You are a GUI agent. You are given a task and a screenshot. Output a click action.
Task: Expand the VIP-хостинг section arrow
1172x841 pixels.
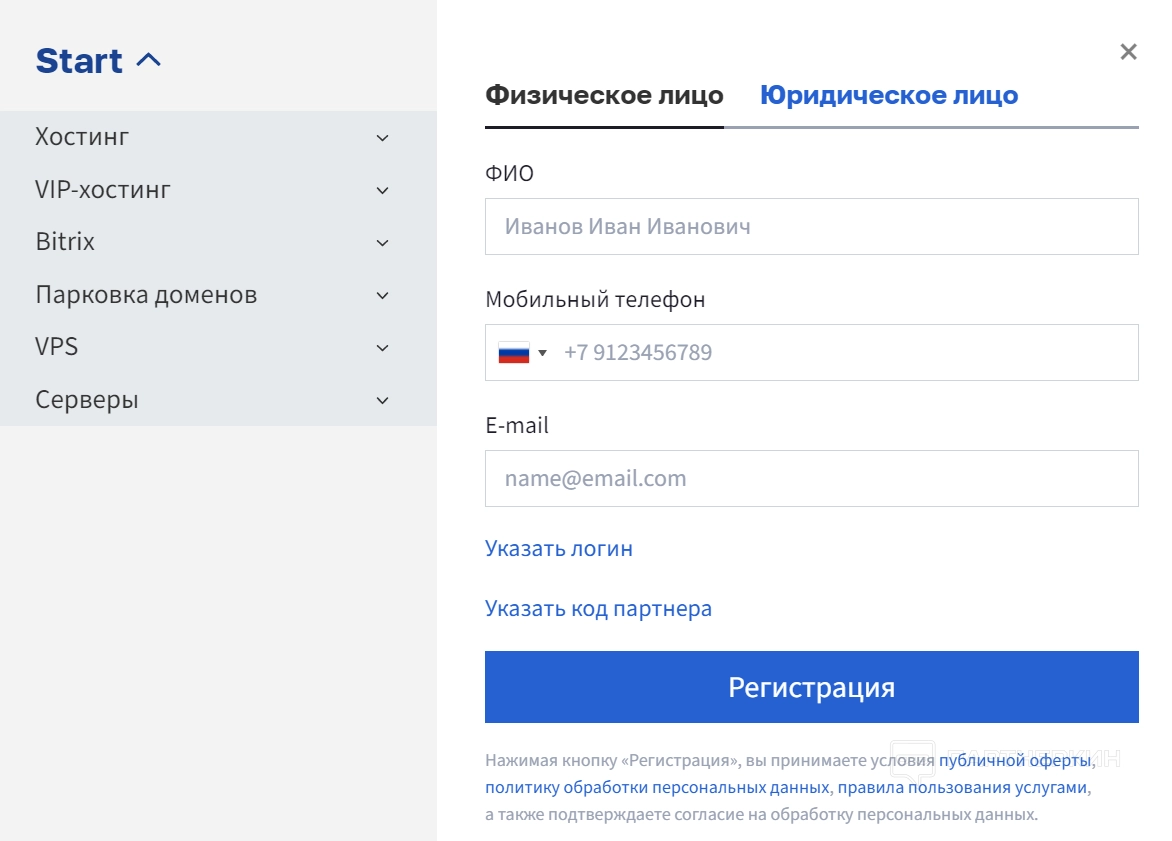382,190
